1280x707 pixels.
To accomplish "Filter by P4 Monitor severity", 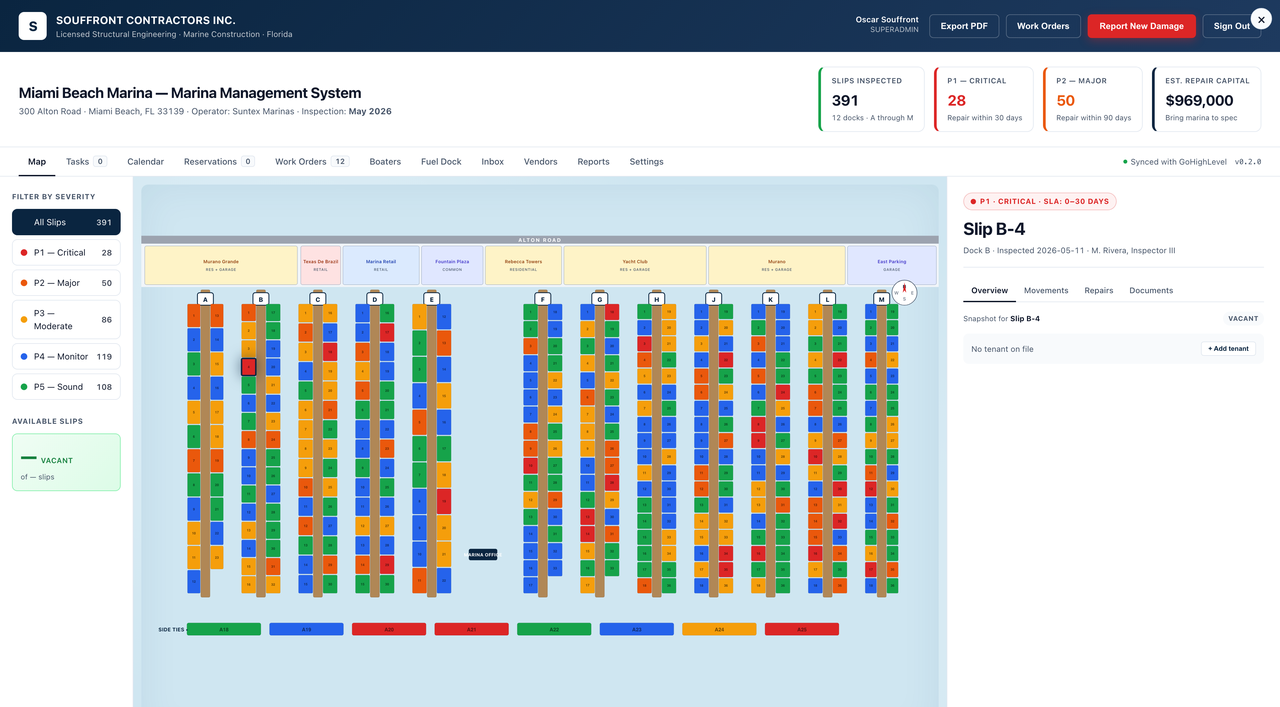I will pos(66,356).
